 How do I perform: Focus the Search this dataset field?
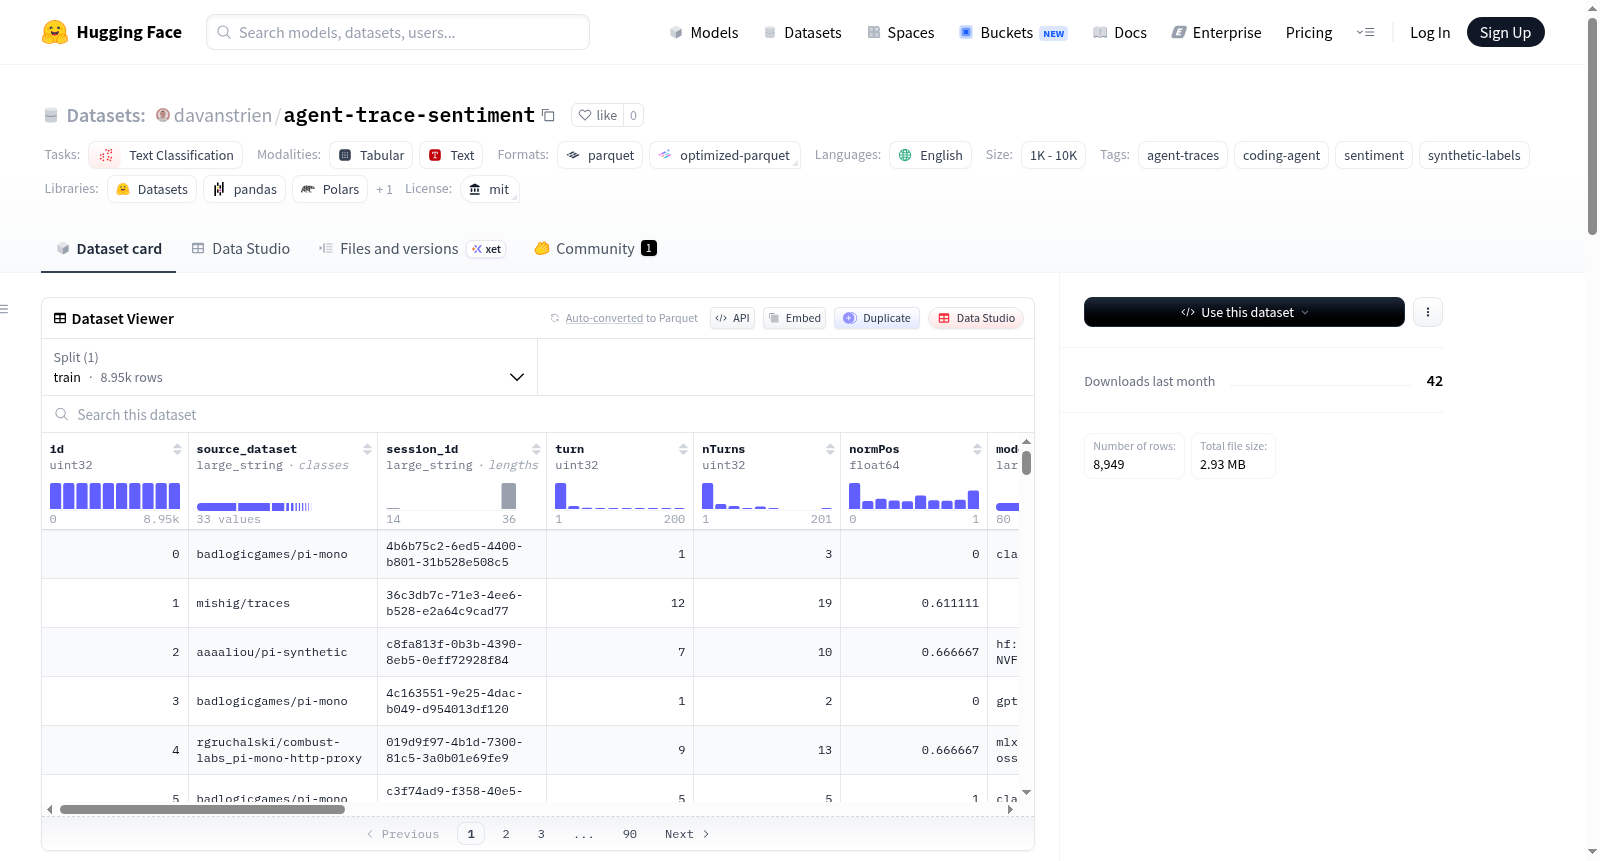pyautogui.click(x=538, y=414)
